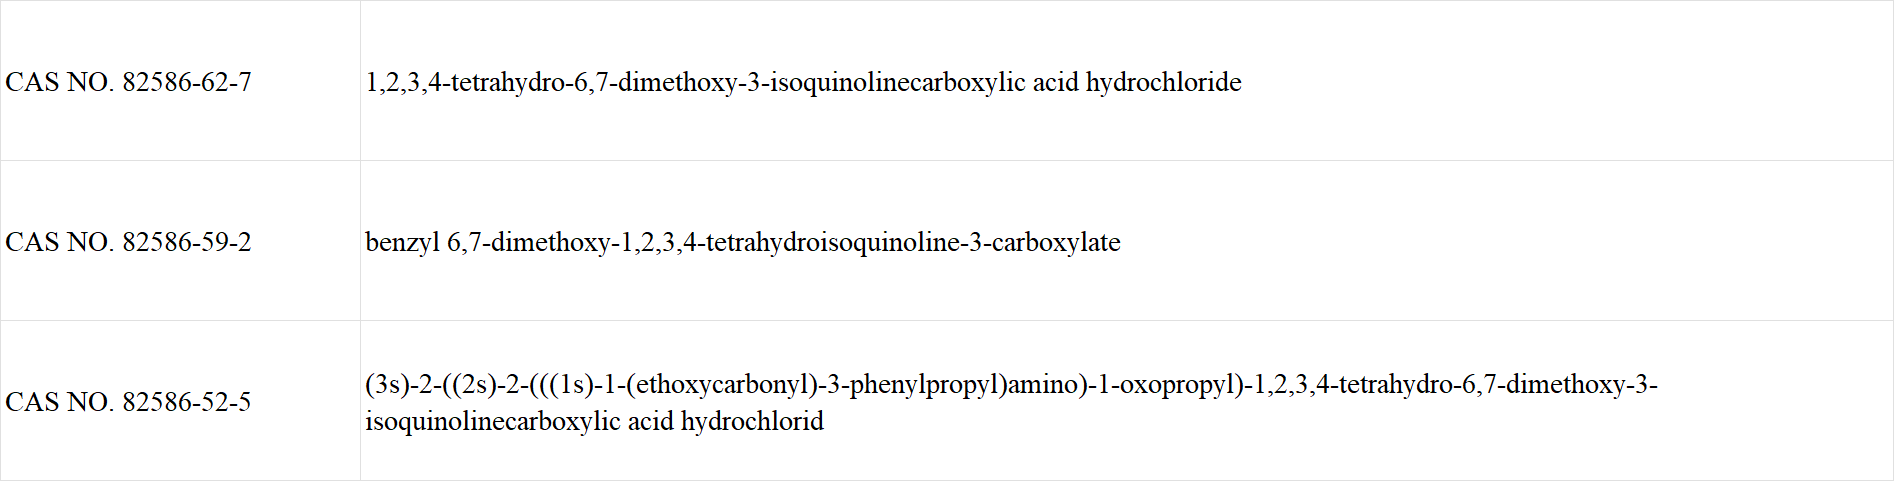Click the word acid in first row
The width and height of the screenshot is (1894, 481).
(x=1056, y=82)
